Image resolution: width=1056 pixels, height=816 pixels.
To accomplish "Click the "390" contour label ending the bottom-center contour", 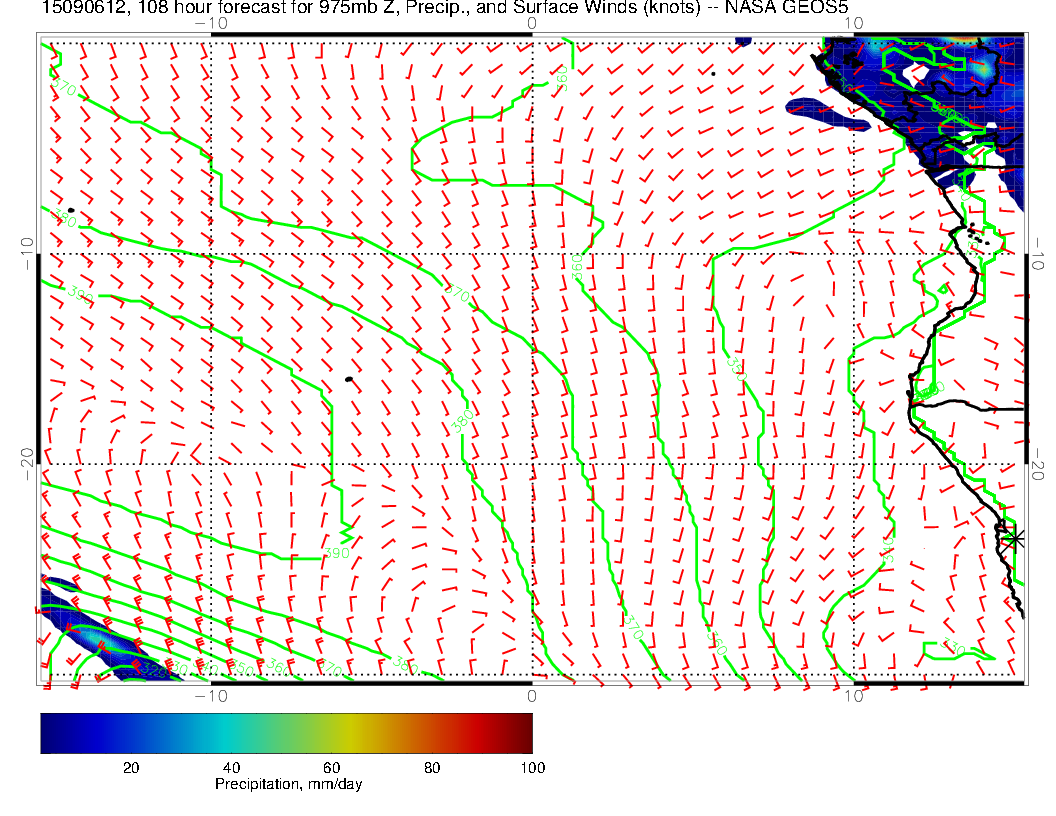I will click(x=337, y=553).
